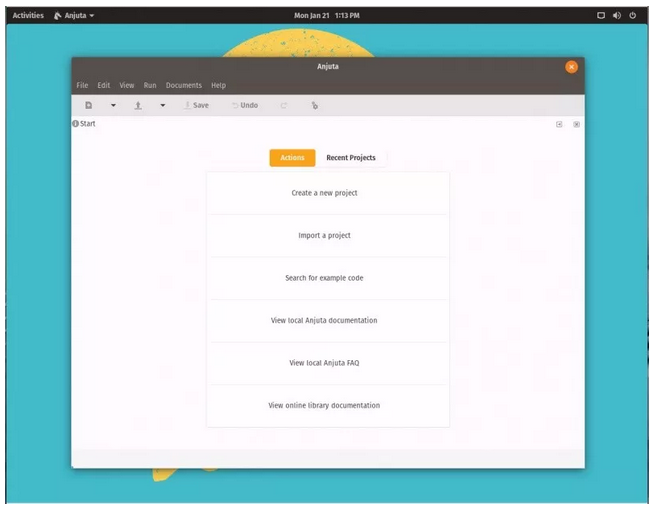
Task: Open the View menu
Action: [127, 85]
